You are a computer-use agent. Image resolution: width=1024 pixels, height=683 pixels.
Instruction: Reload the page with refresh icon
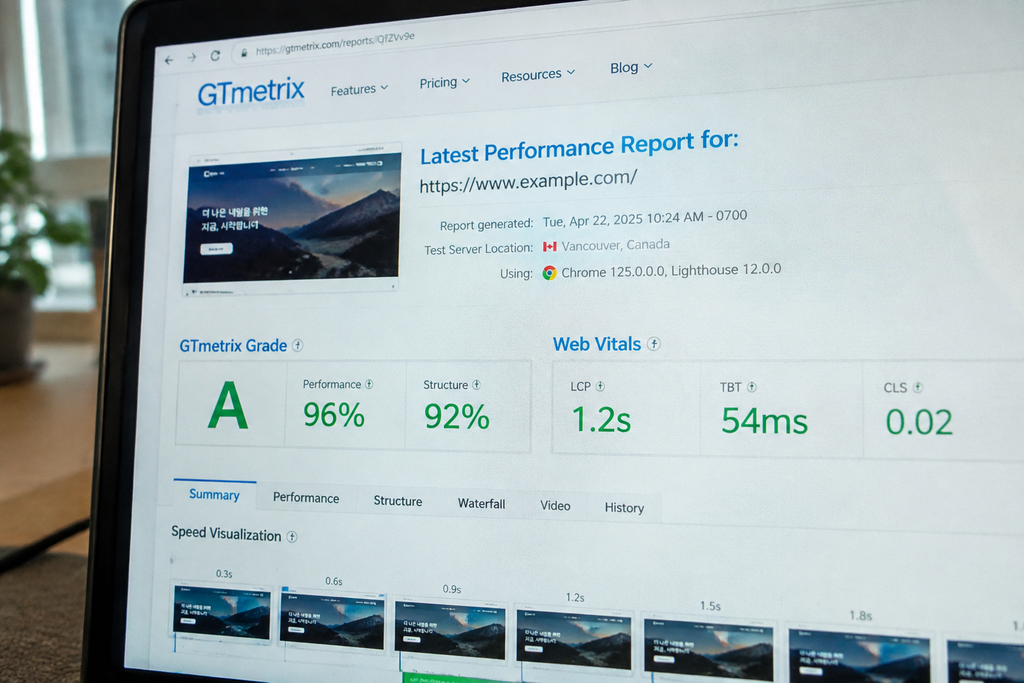point(215,56)
